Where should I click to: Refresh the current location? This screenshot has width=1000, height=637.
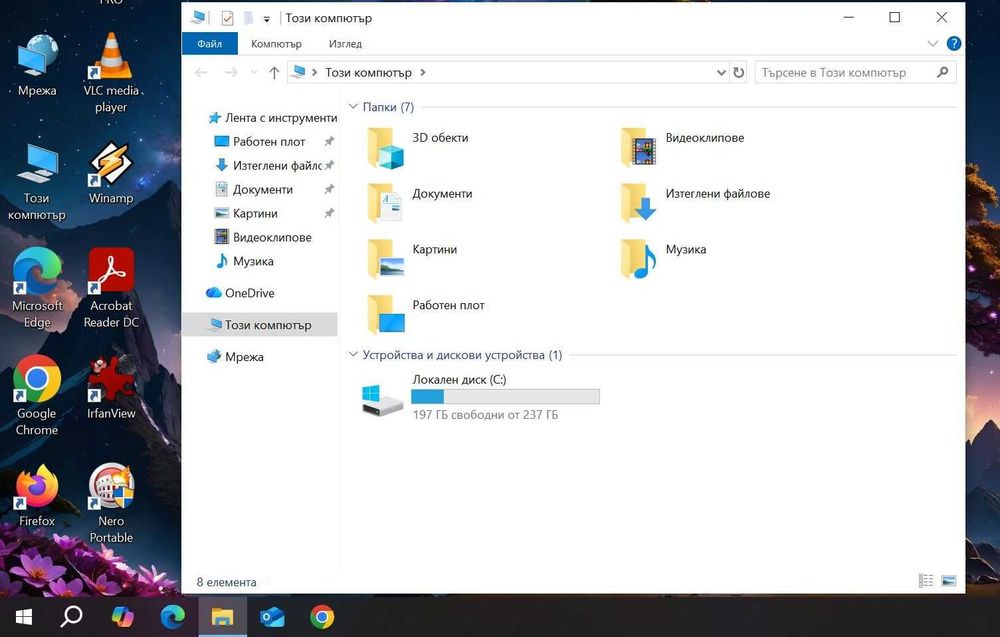point(739,73)
